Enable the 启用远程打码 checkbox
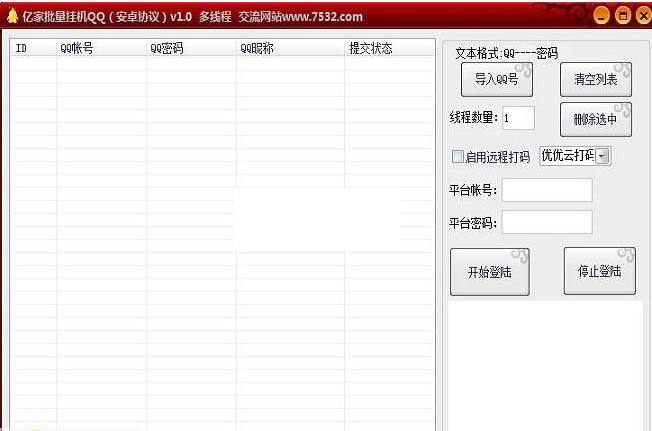This screenshot has height=431, width=652. 458,157
